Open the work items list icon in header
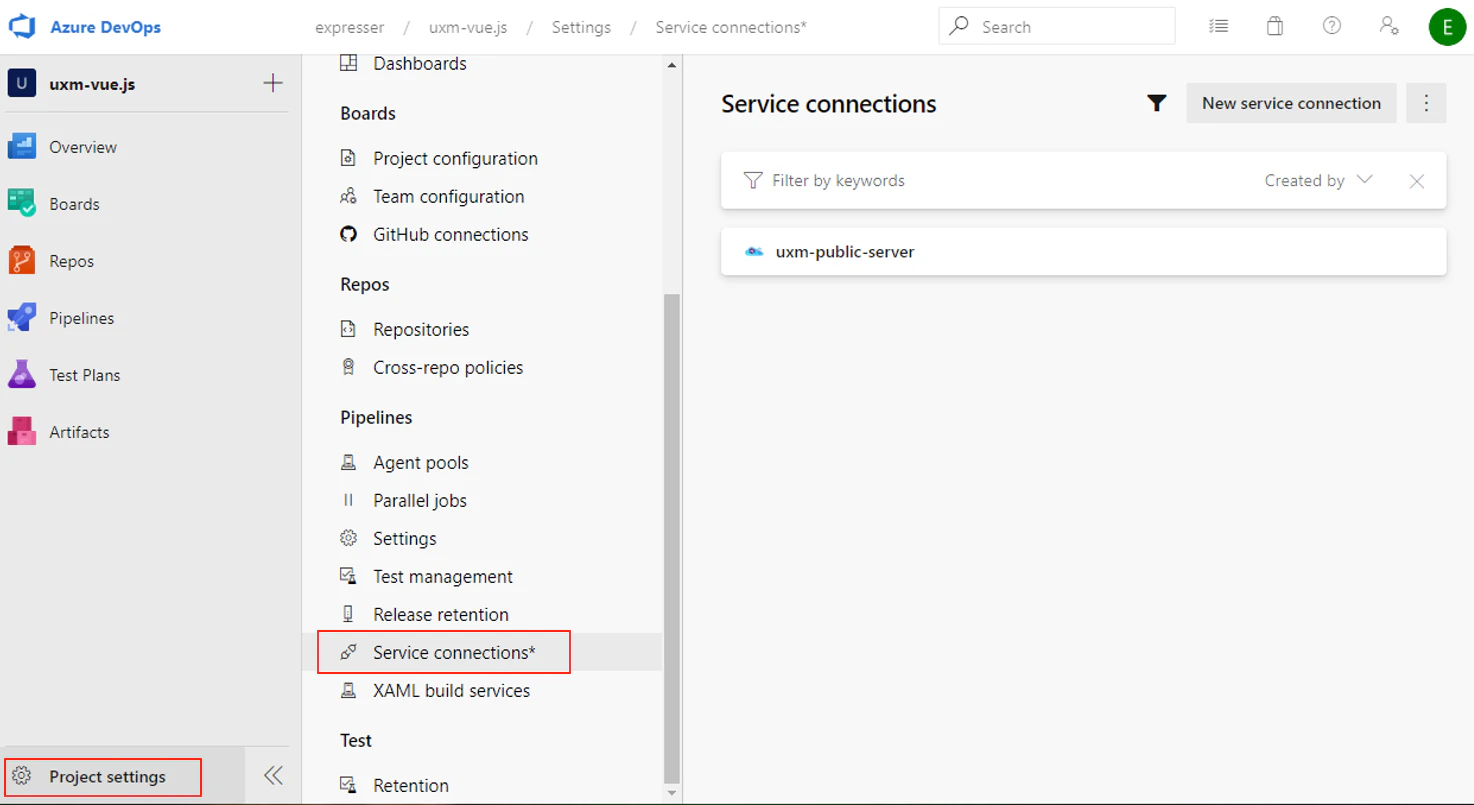Viewport: 1474px width, 805px height. 1218,26
